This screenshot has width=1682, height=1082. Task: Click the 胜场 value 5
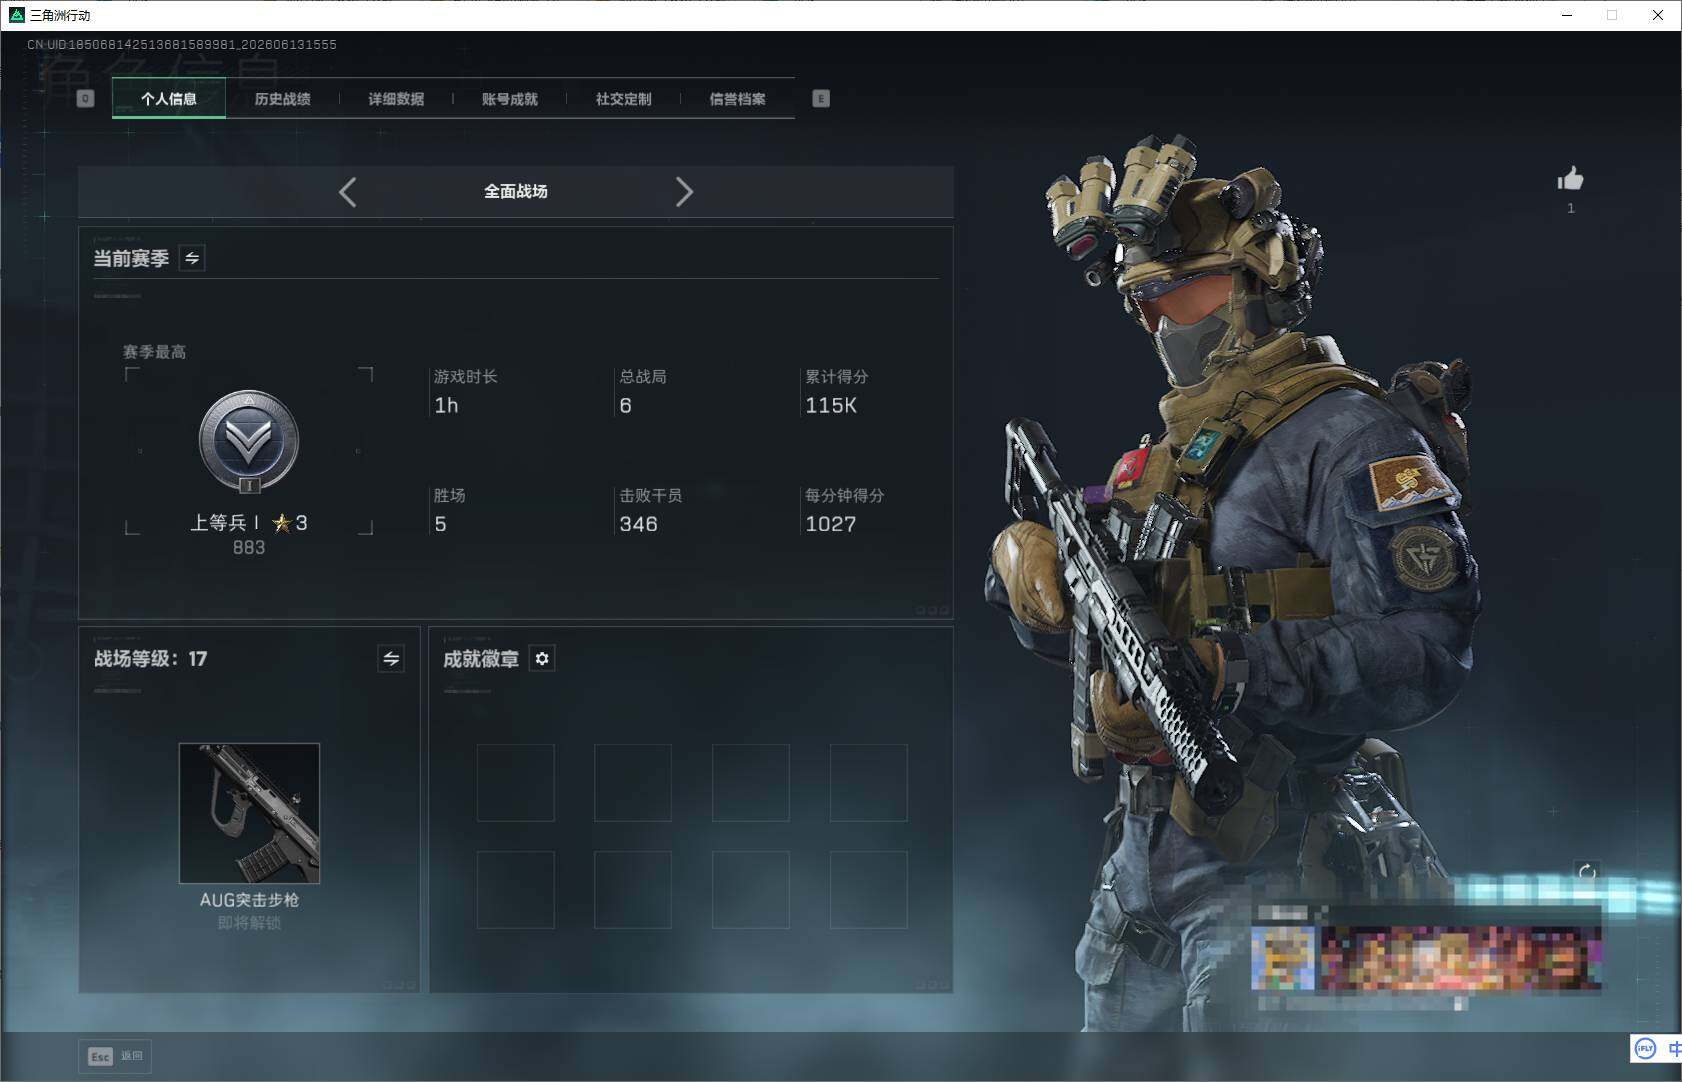440,524
